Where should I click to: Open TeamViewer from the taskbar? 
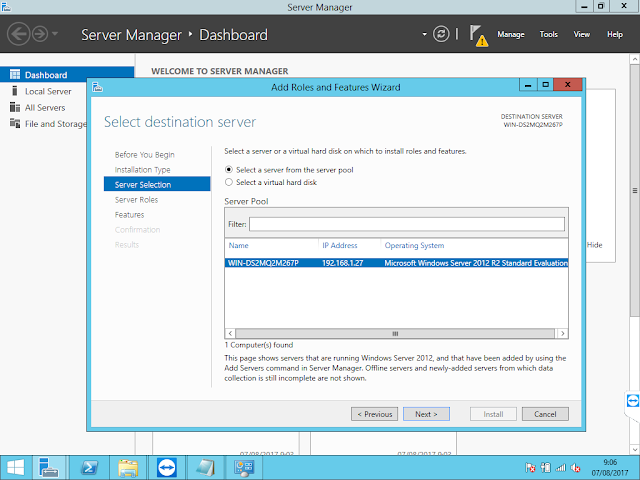click(167, 468)
